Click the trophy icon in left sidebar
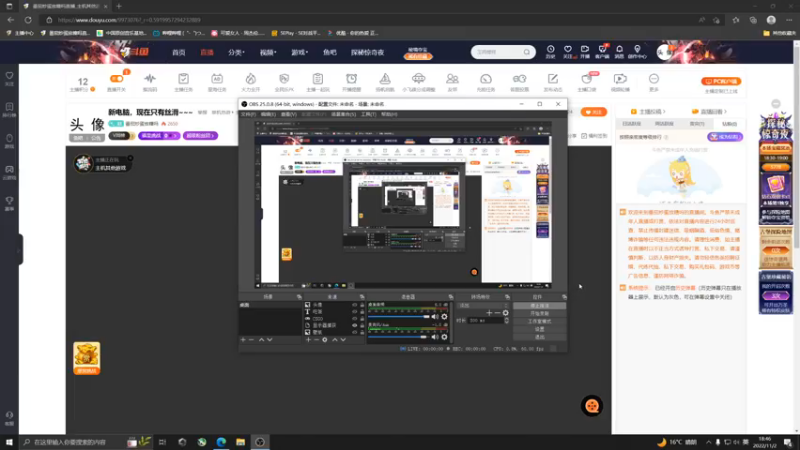The height and width of the screenshot is (450, 800). click(9, 201)
